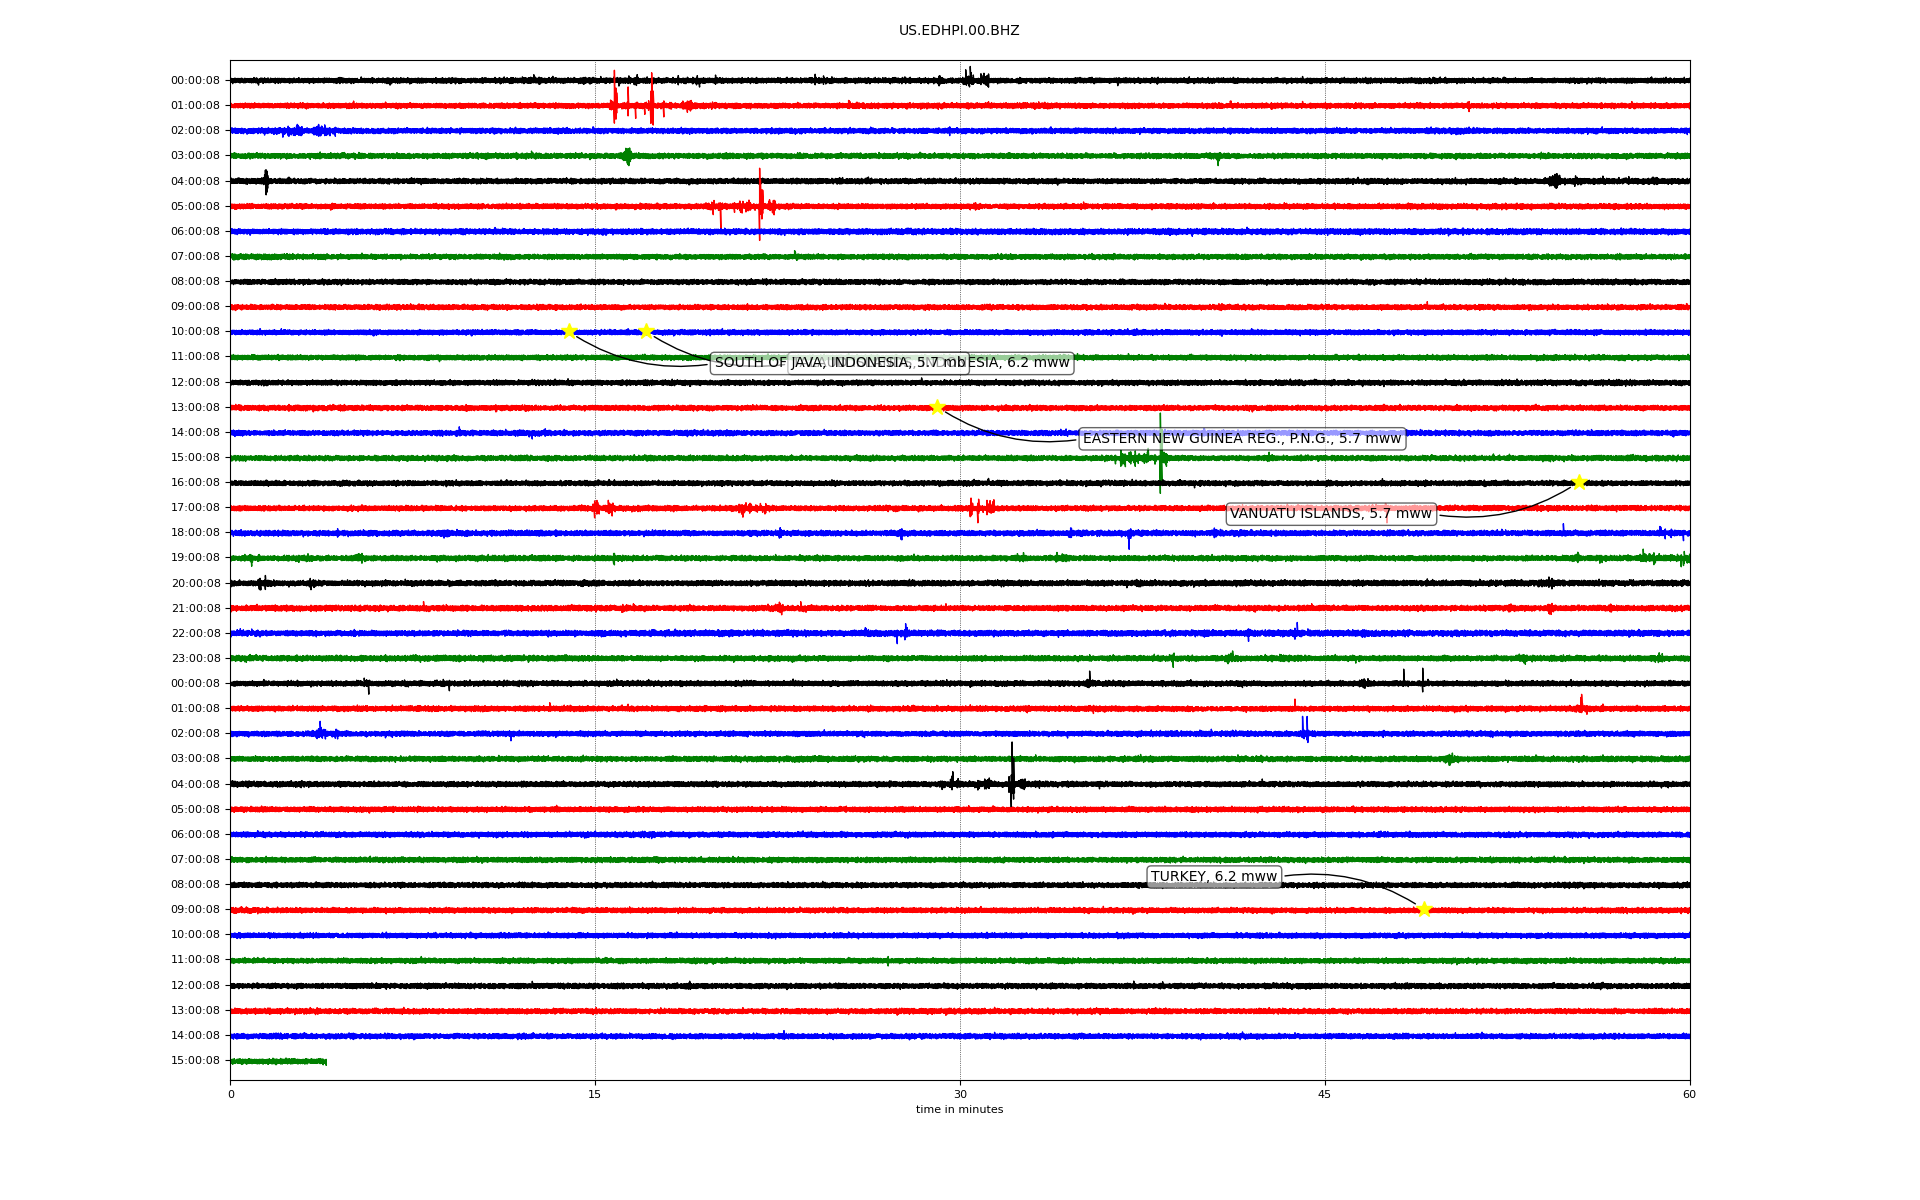Select the TURKEY, 6.2 mww annotation label
The image size is (1920, 1200).
point(1214,877)
